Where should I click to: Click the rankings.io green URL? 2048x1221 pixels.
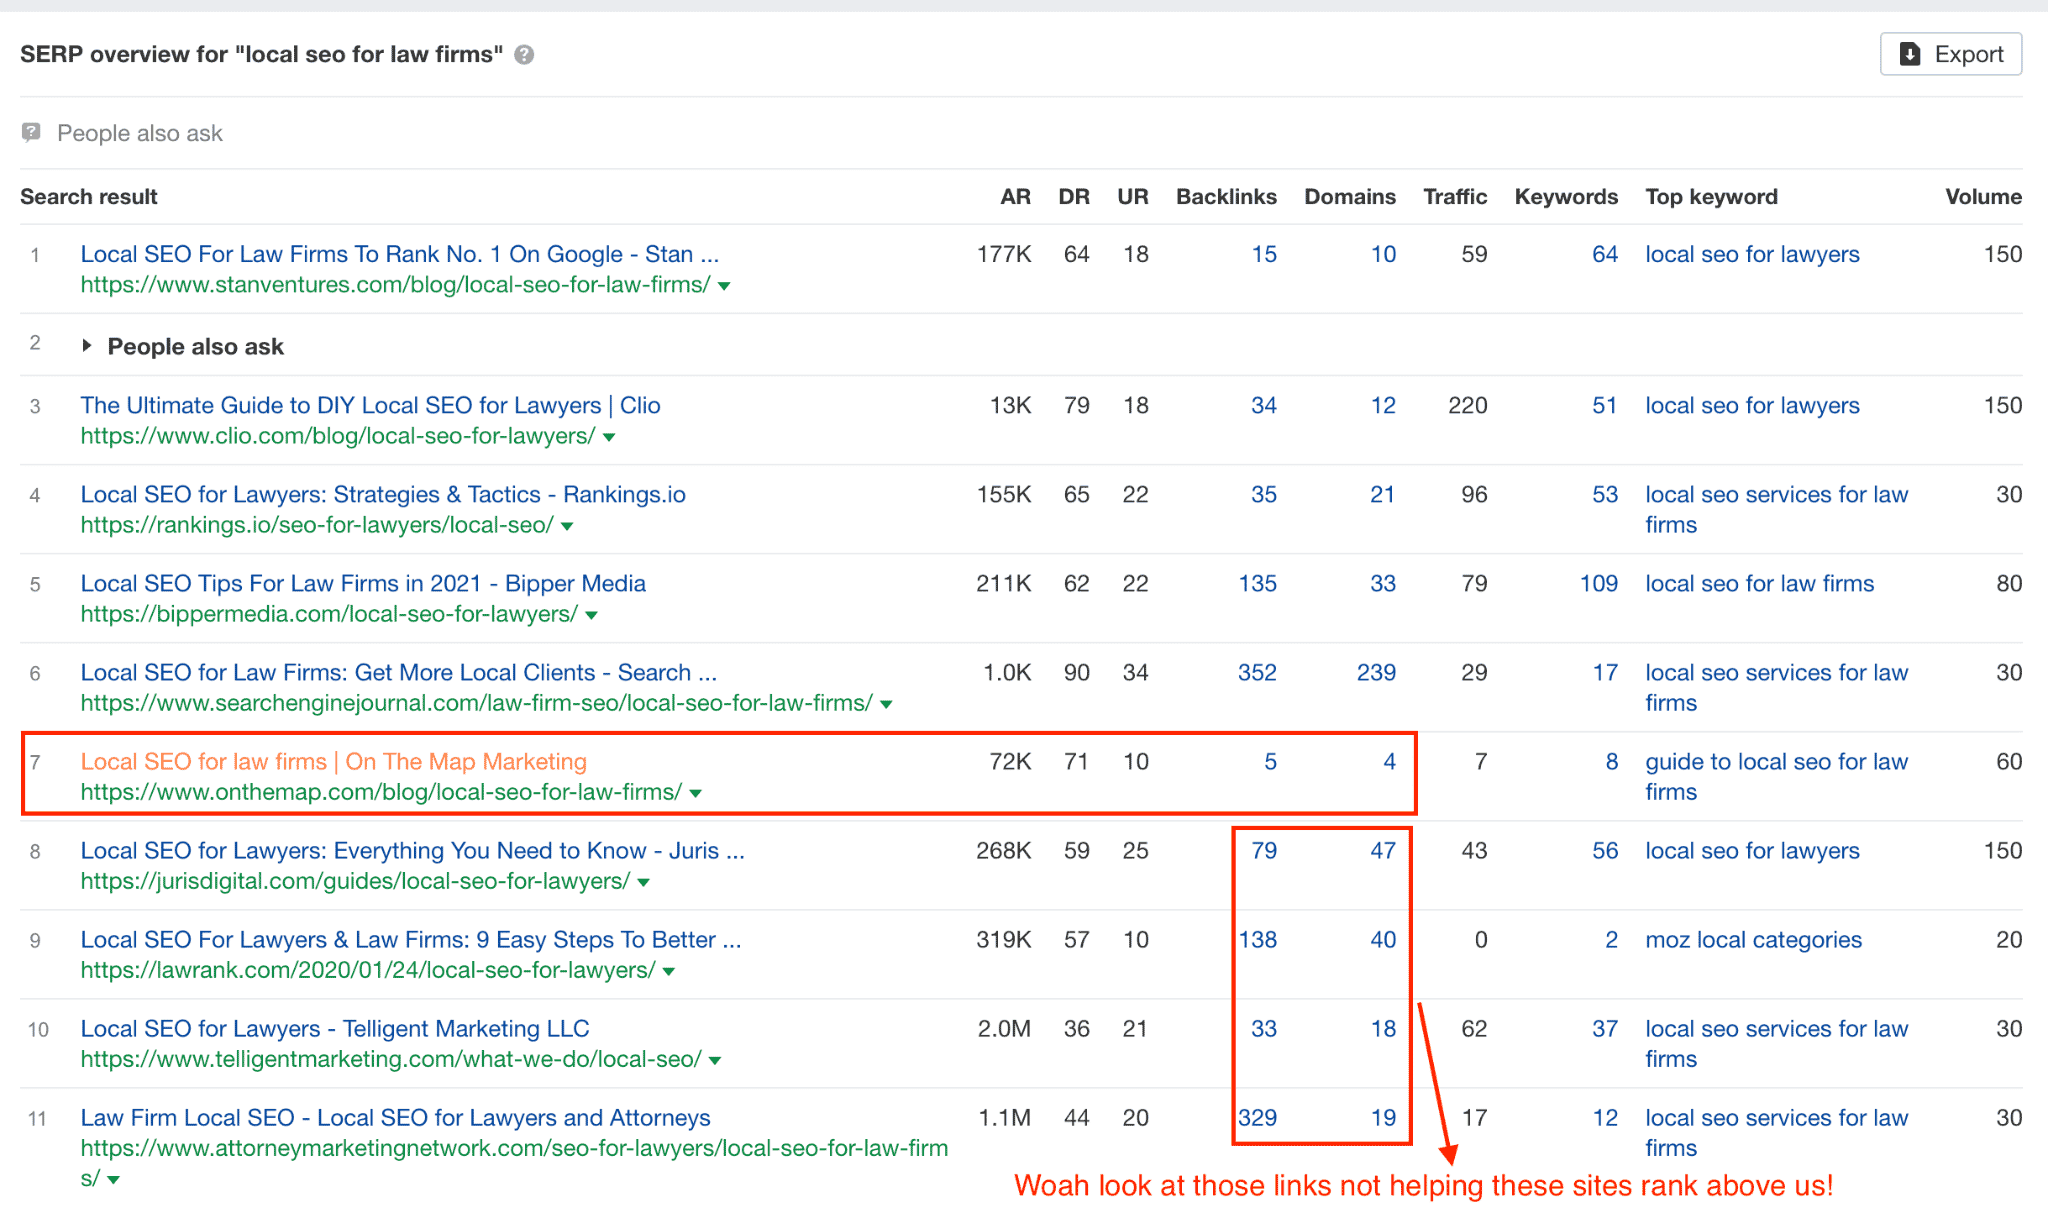coord(317,525)
